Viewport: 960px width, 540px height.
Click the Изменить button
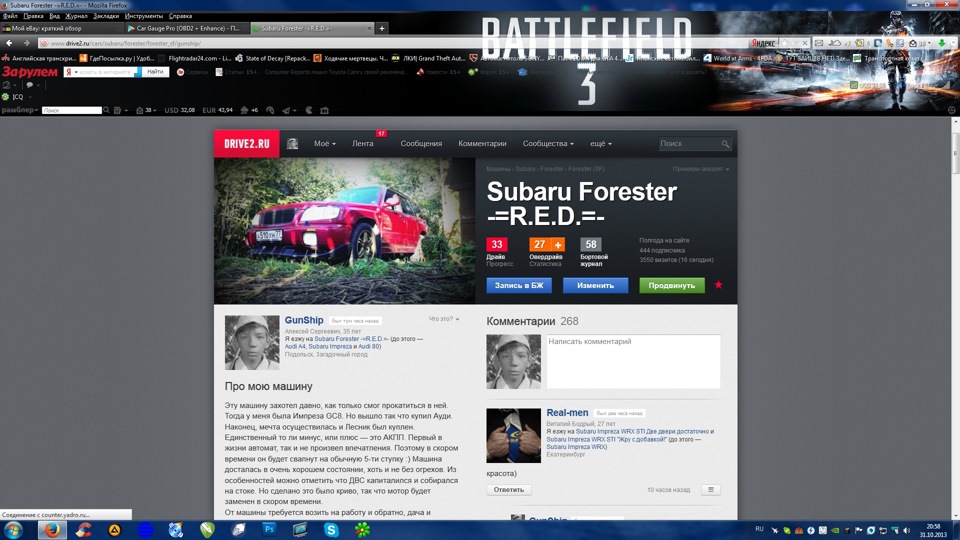595,285
